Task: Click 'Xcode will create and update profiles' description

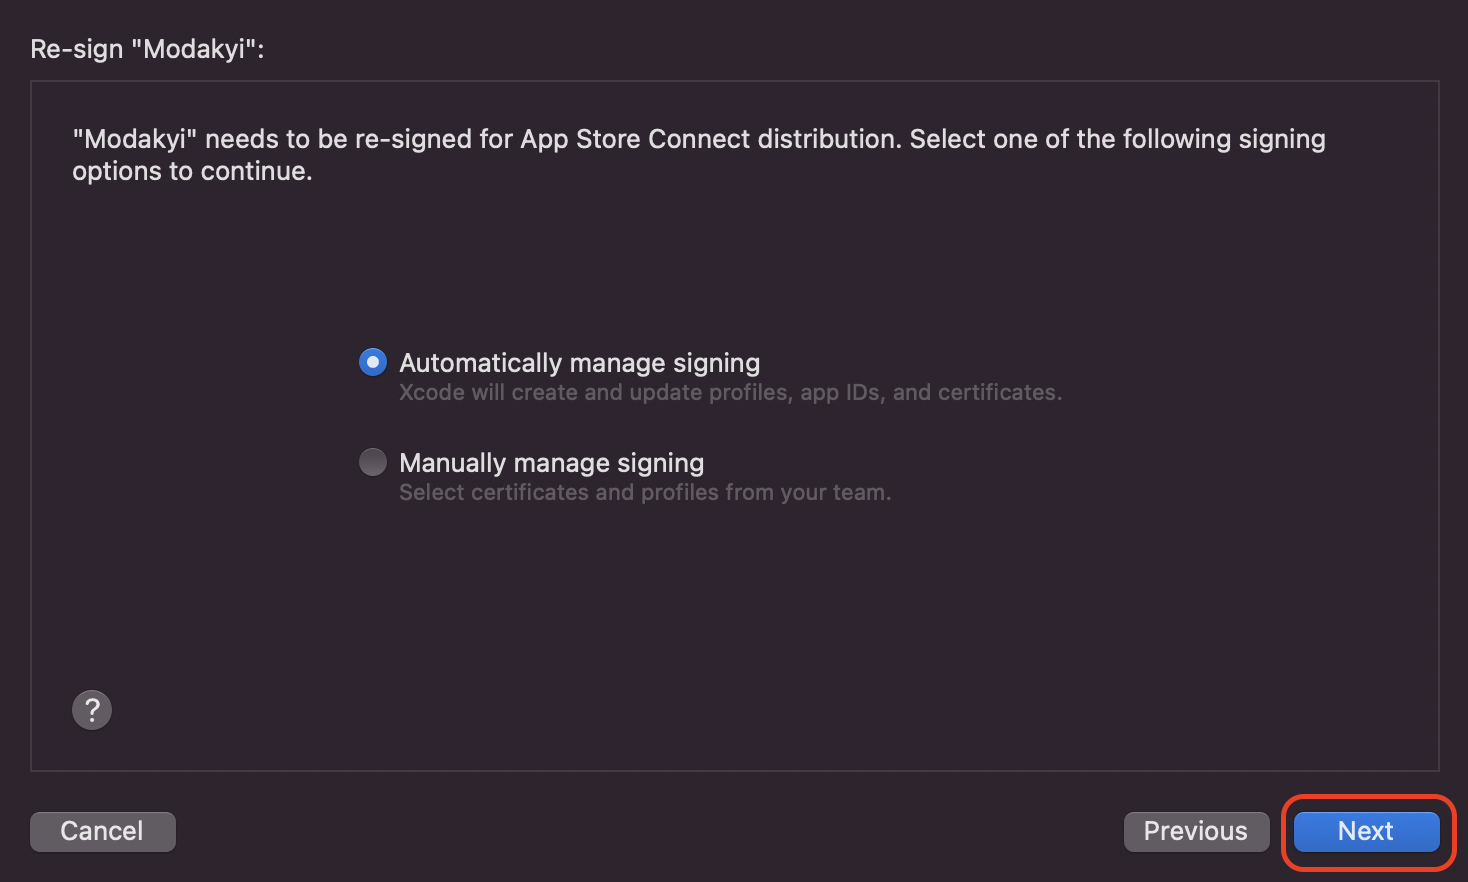Action: click(x=730, y=393)
